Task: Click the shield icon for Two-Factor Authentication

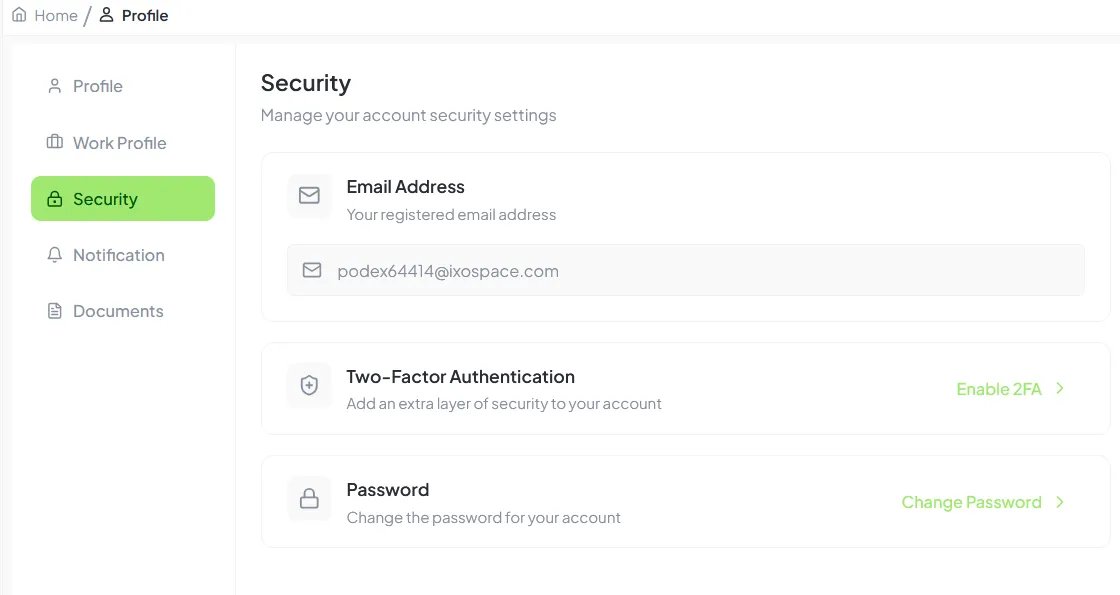Action: pyautogui.click(x=309, y=385)
